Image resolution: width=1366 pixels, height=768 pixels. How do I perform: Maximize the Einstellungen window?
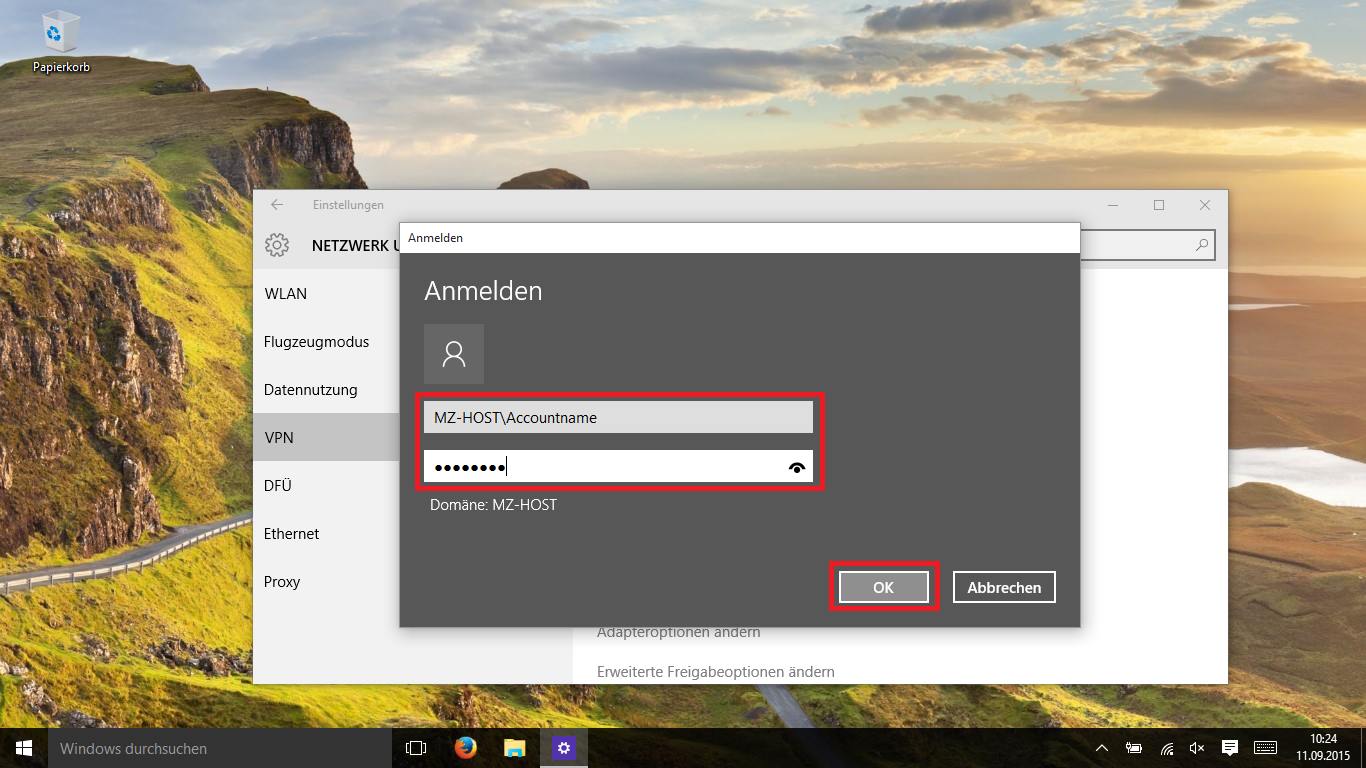(x=1159, y=205)
